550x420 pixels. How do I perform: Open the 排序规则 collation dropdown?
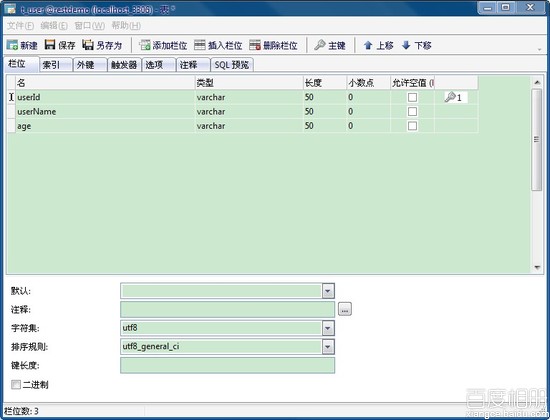pyautogui.click(x=328, y=347)
